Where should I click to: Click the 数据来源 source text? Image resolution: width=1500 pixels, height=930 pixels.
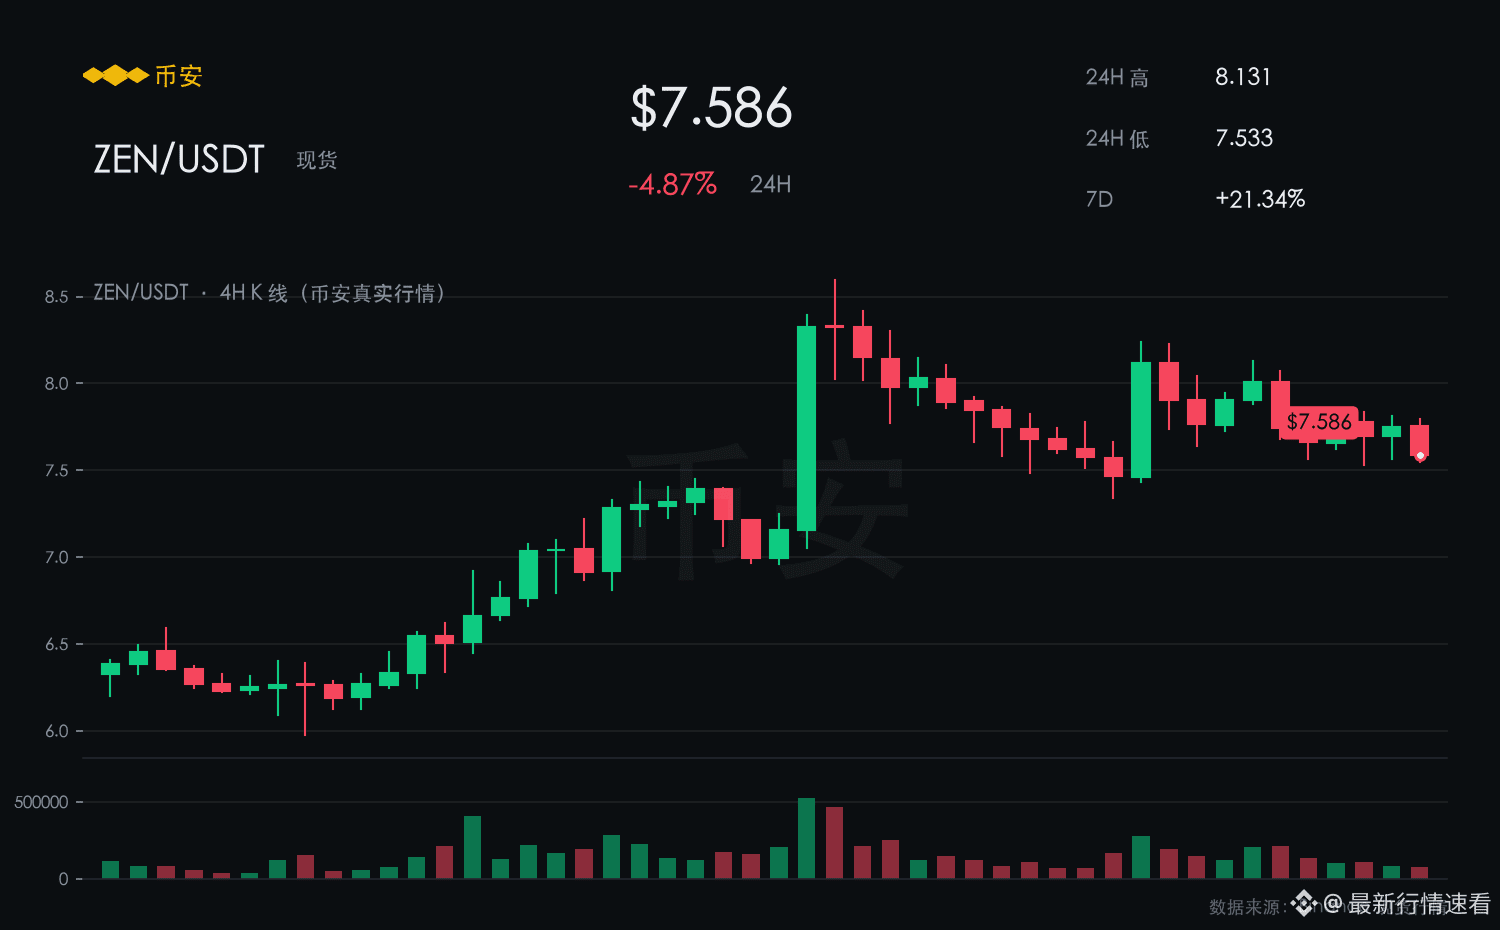coord(1244,907)
